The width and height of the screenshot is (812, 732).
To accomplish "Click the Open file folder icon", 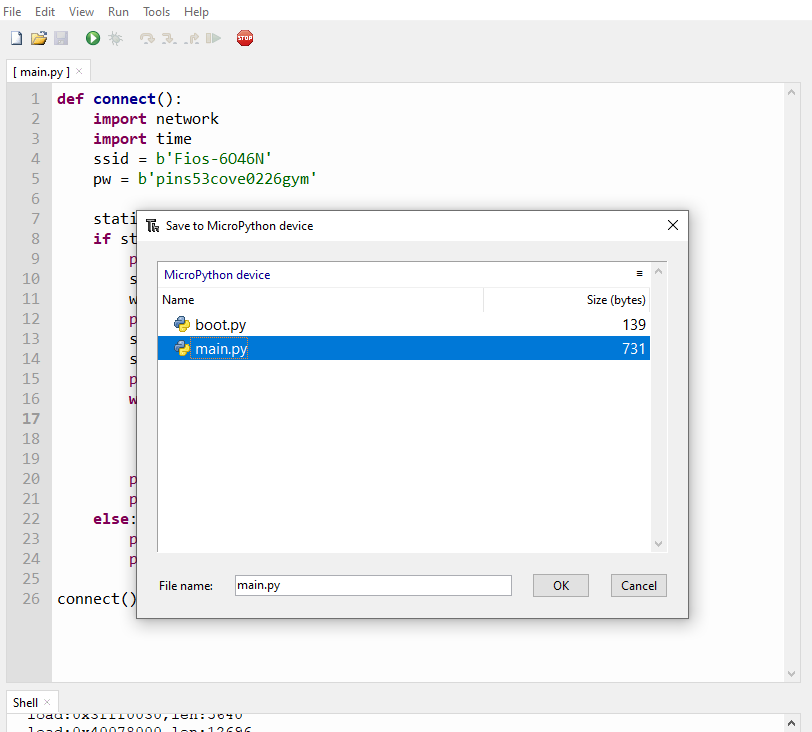I will [x=39, y=38].
